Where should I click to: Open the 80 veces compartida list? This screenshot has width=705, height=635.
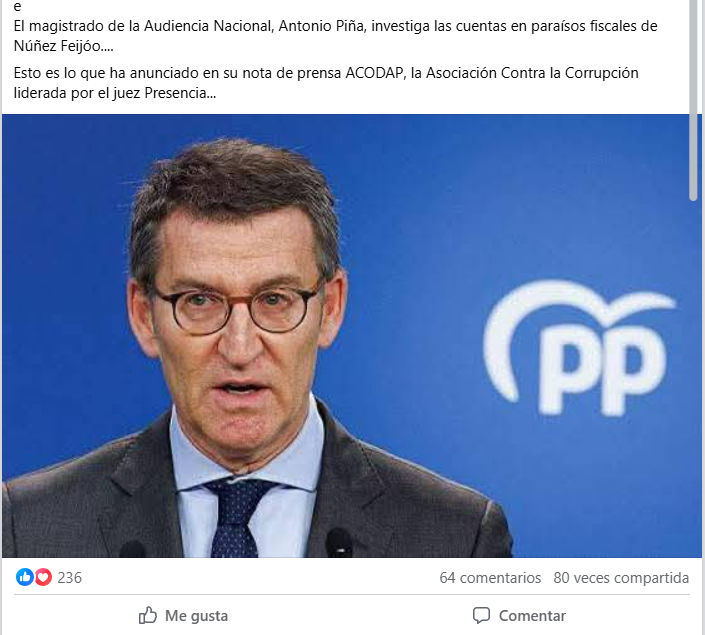(621, 577)
